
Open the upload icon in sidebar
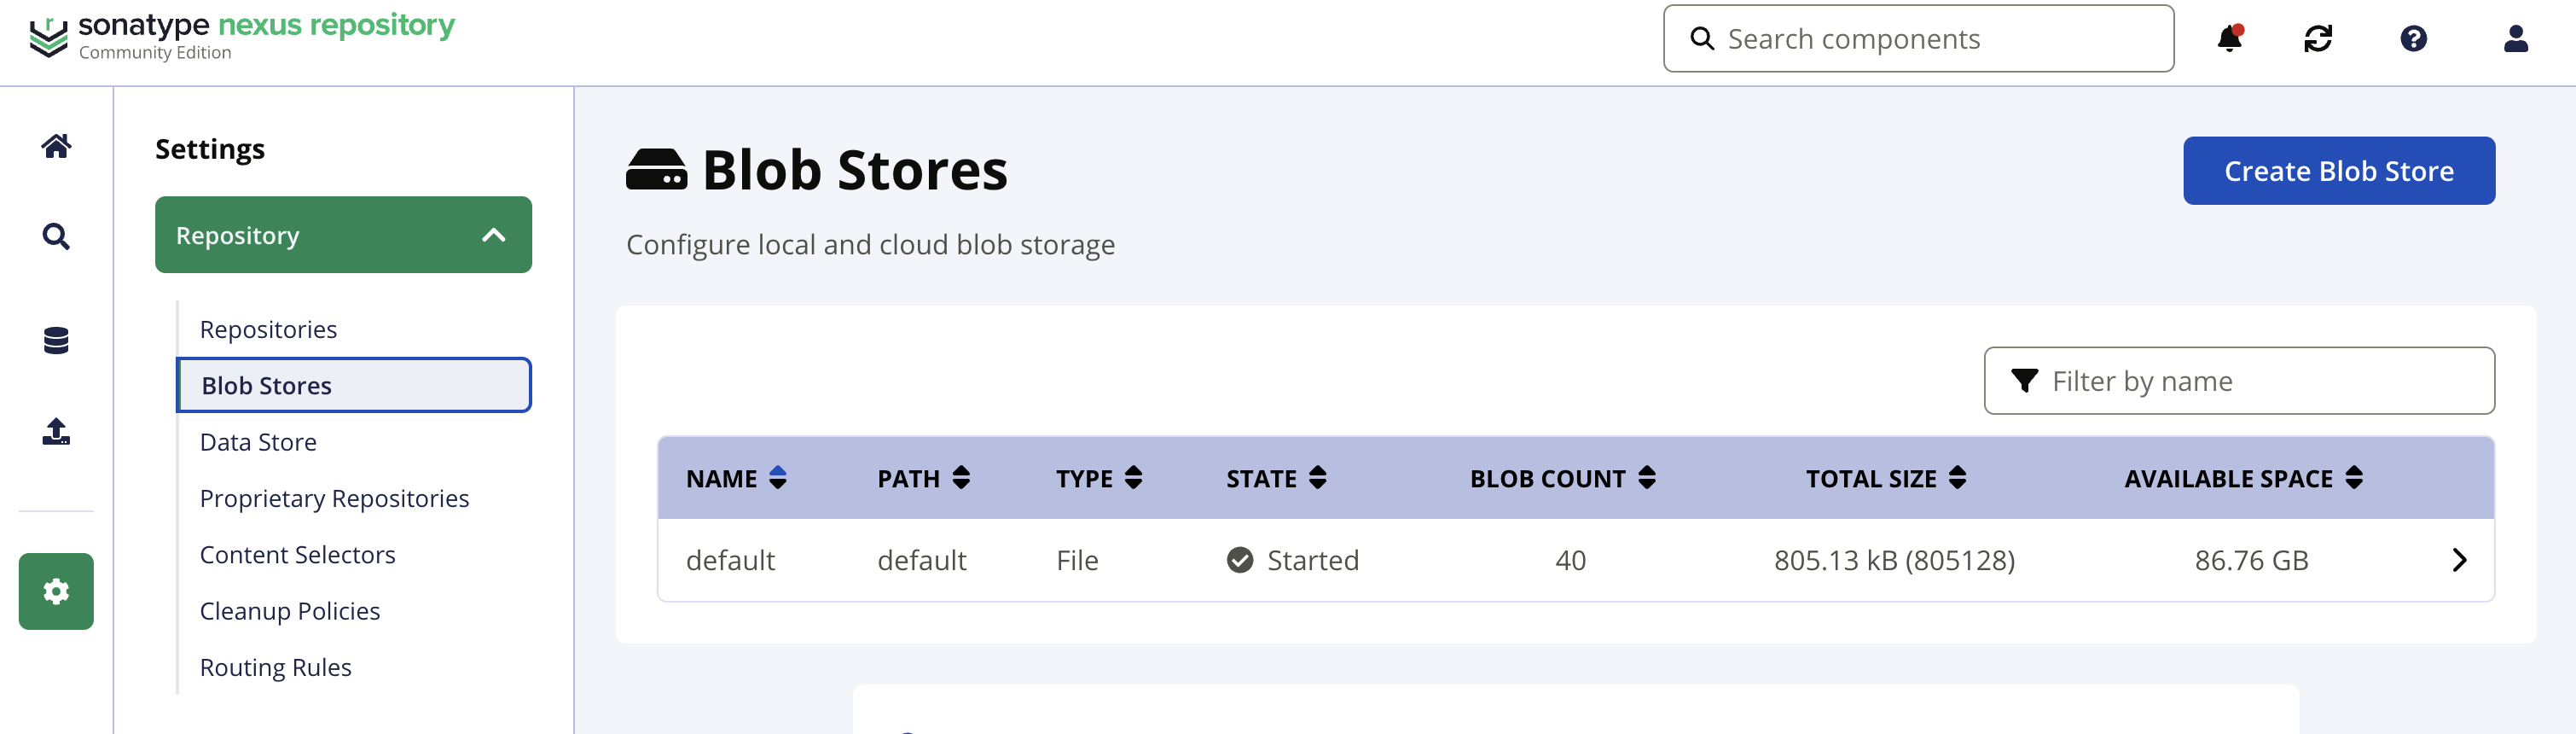coord(56,431)
